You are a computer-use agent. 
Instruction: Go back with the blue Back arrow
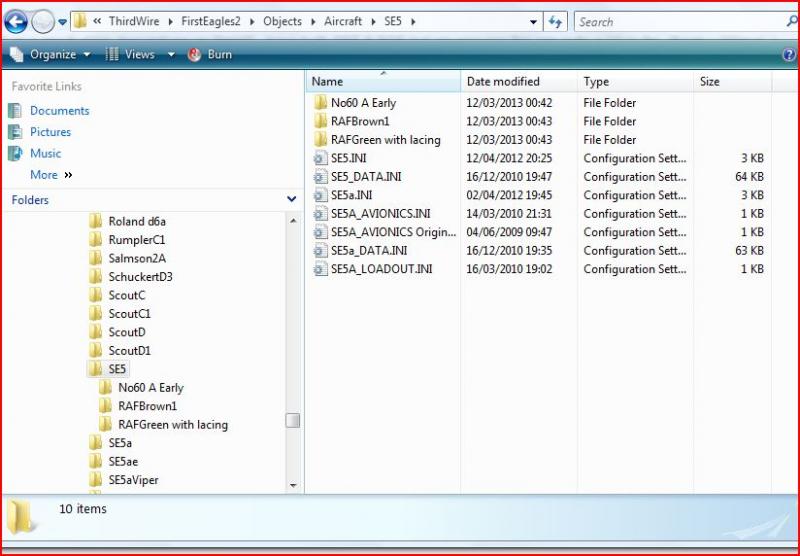tap(15, 22)
